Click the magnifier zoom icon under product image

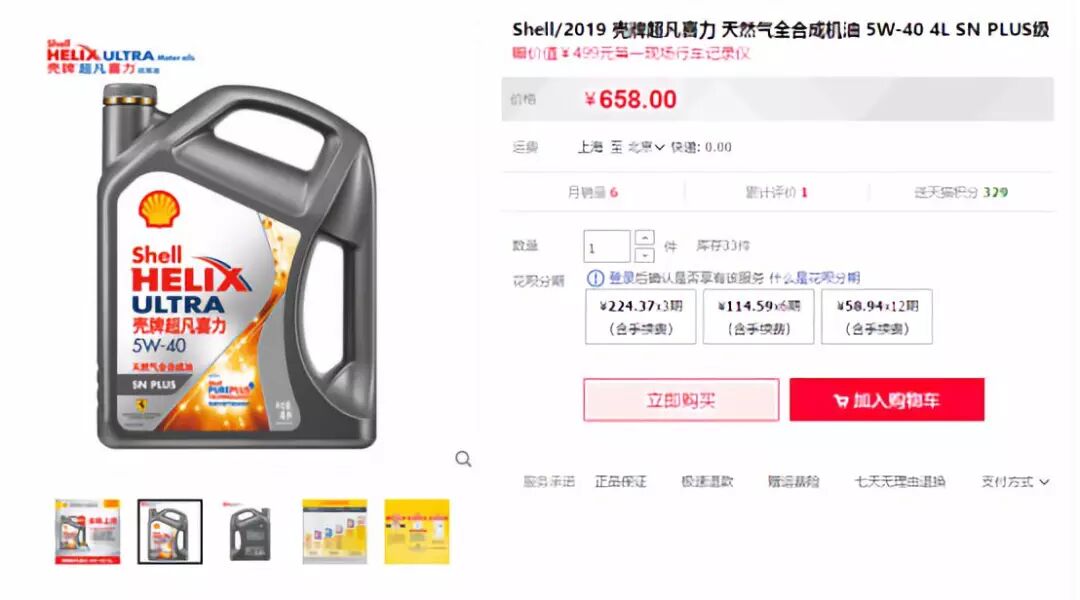(464, 459)
